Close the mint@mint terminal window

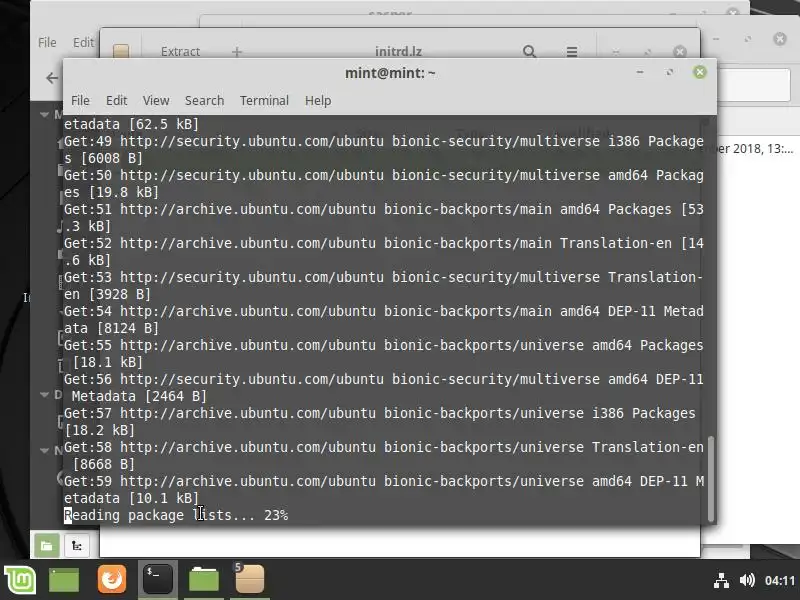point(699,72)
